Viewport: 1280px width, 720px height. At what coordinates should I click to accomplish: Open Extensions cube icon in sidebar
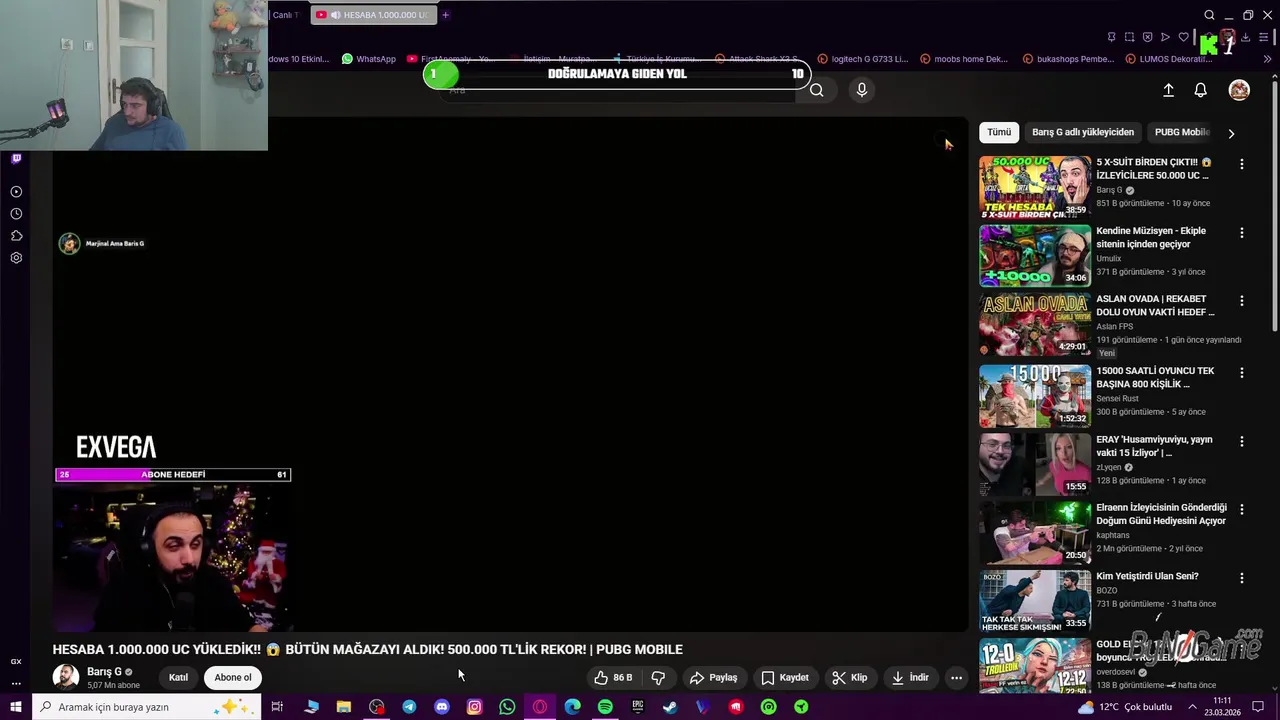(x=16, y=236)
